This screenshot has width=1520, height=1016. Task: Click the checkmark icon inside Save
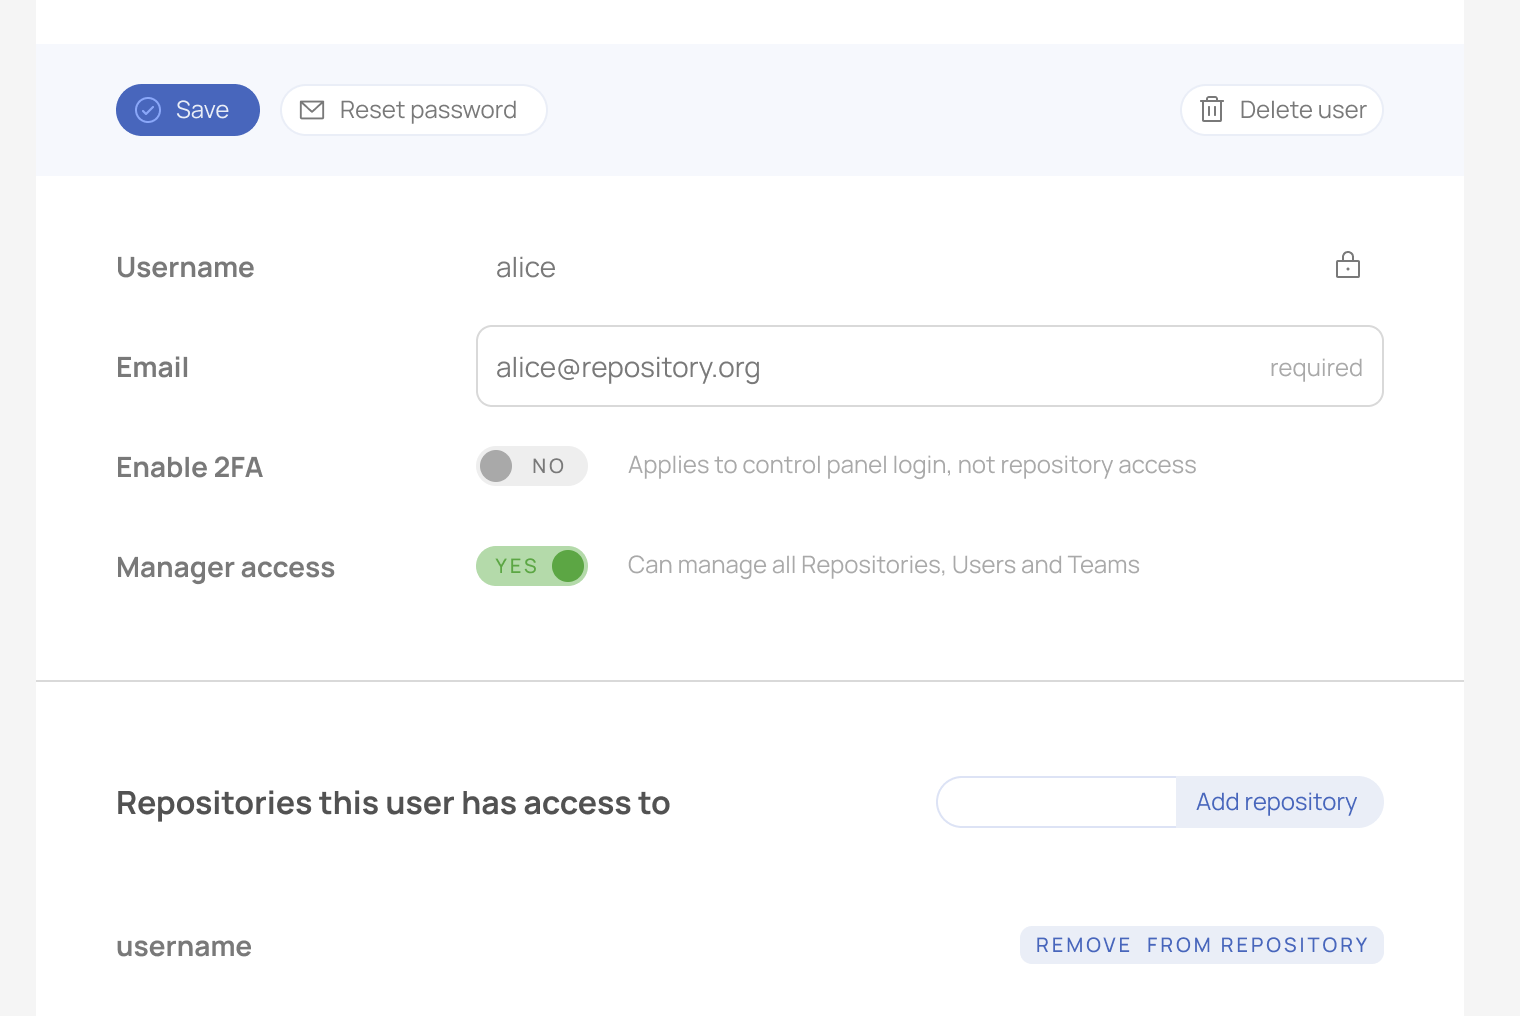[148, 110]
